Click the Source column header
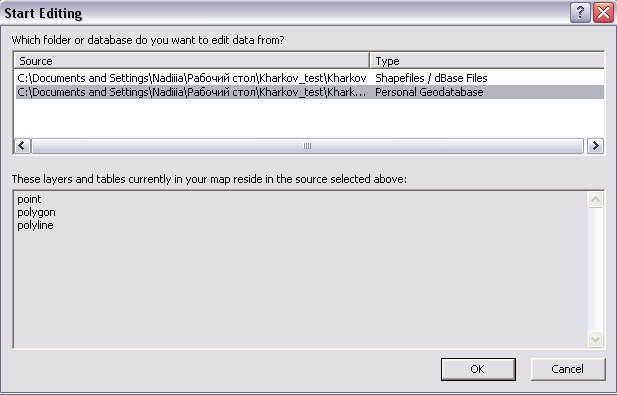617x395 pixels. [x=192, y=61]
